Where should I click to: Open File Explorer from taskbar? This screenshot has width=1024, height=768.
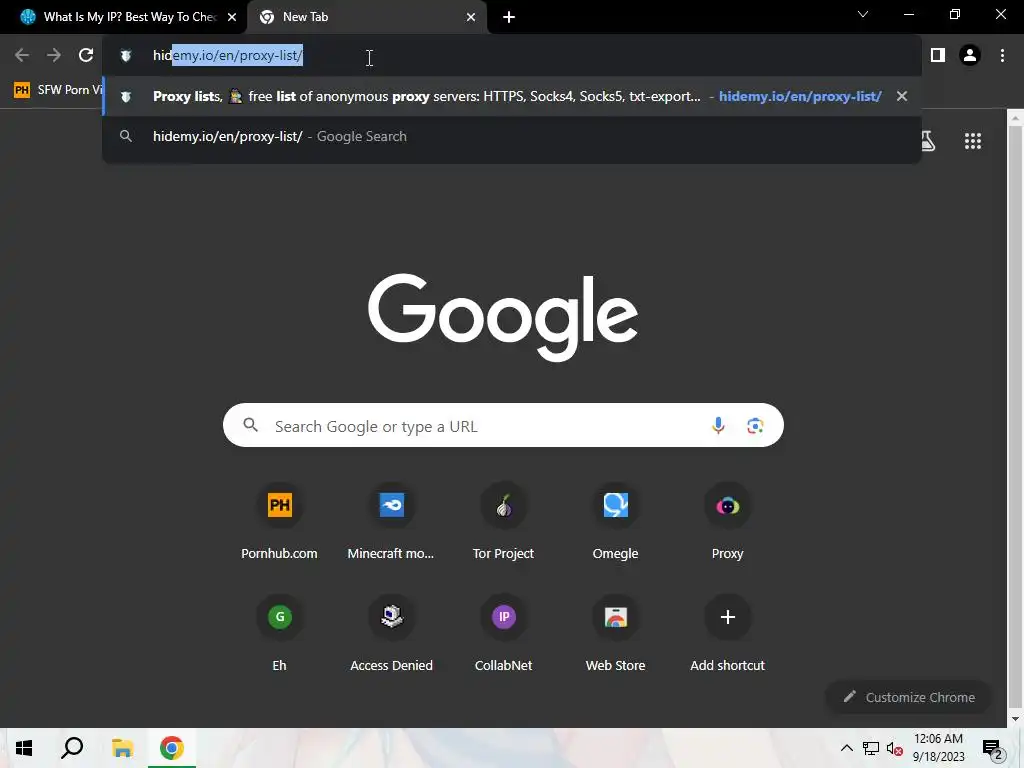(x=122, y=748)
